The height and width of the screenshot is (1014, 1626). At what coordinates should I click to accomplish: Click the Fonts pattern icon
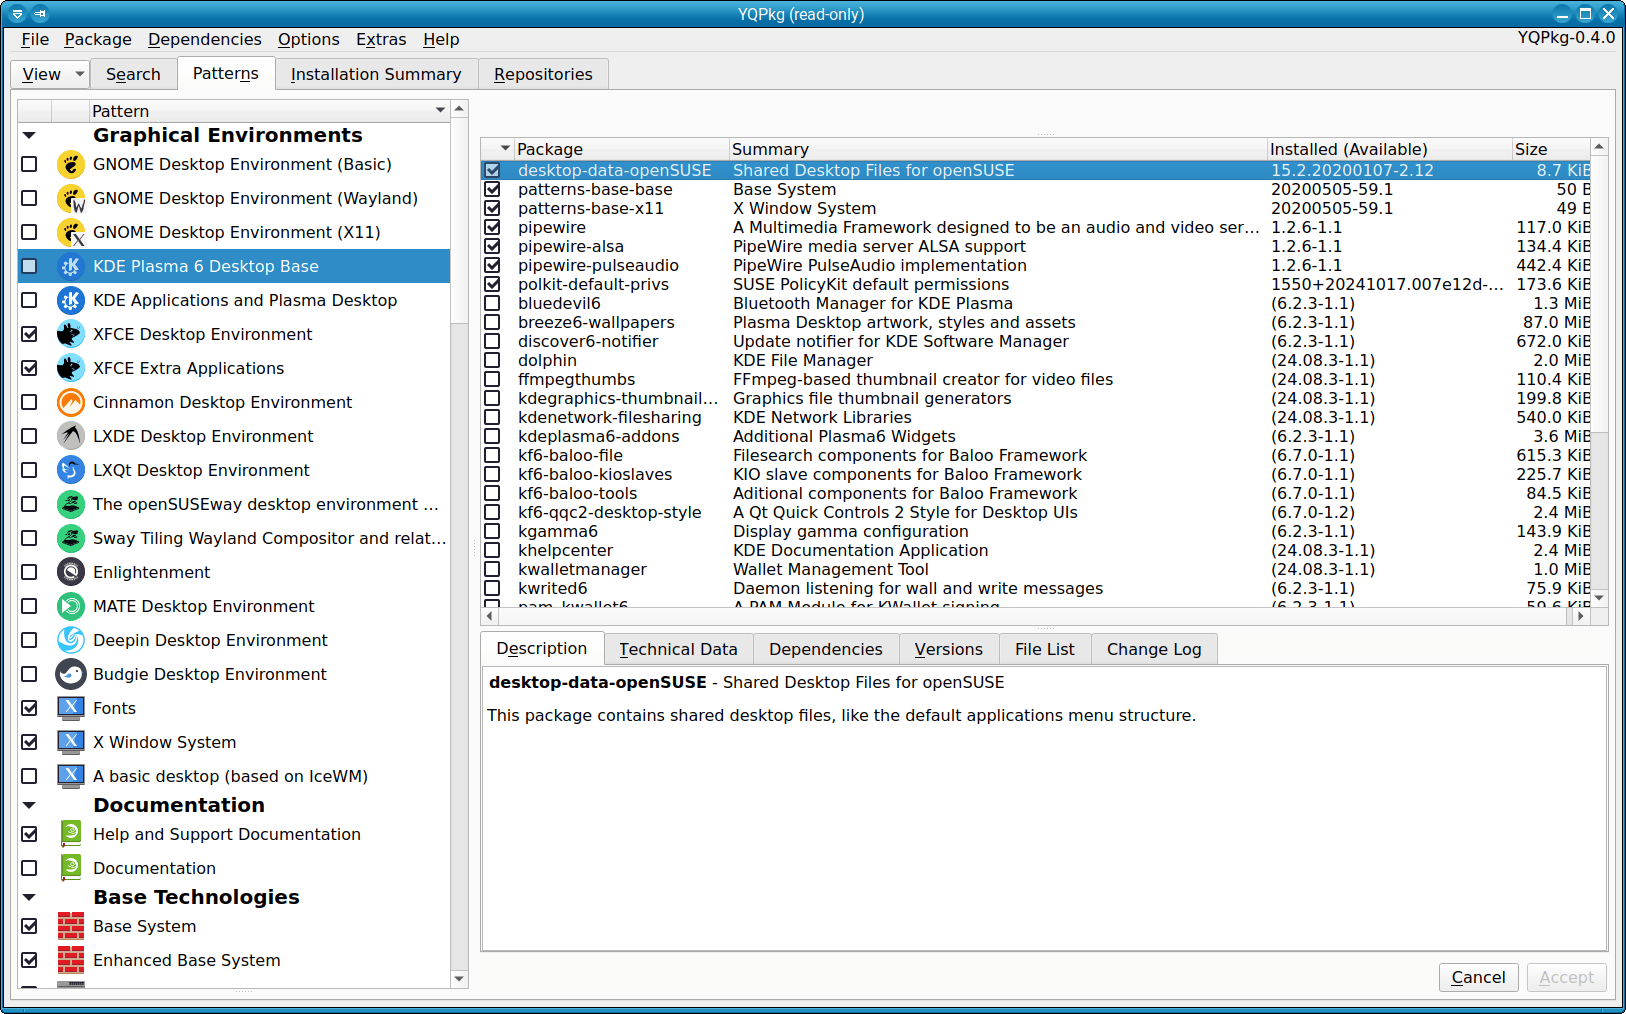coord(70,708)
